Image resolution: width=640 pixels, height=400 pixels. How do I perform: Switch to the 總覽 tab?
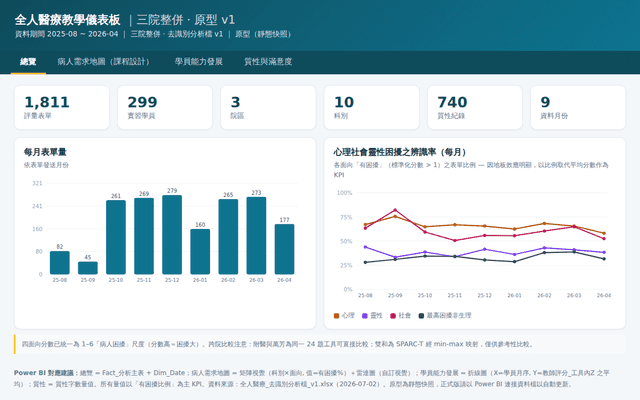[x=28, y=62]
